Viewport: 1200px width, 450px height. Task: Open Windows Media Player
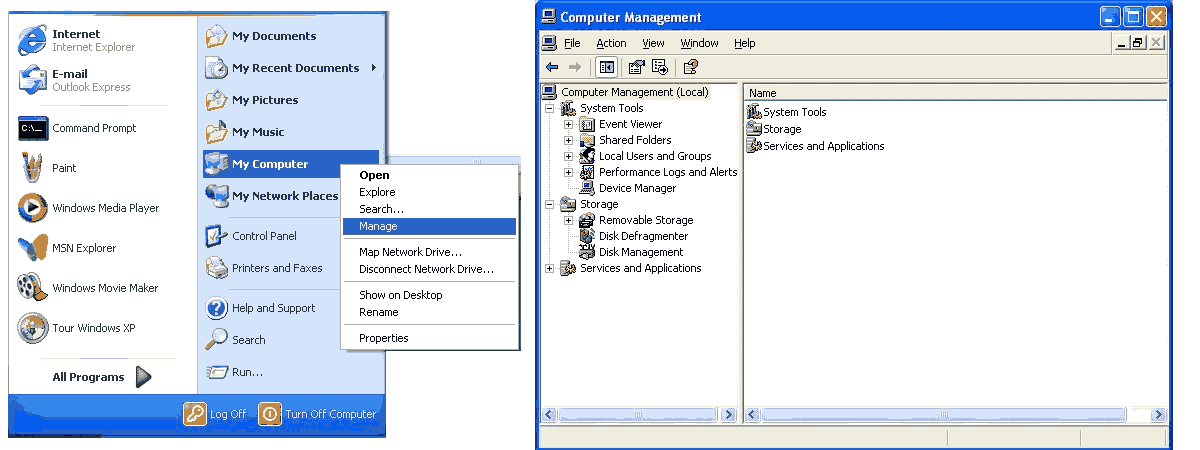coord(89,208)
